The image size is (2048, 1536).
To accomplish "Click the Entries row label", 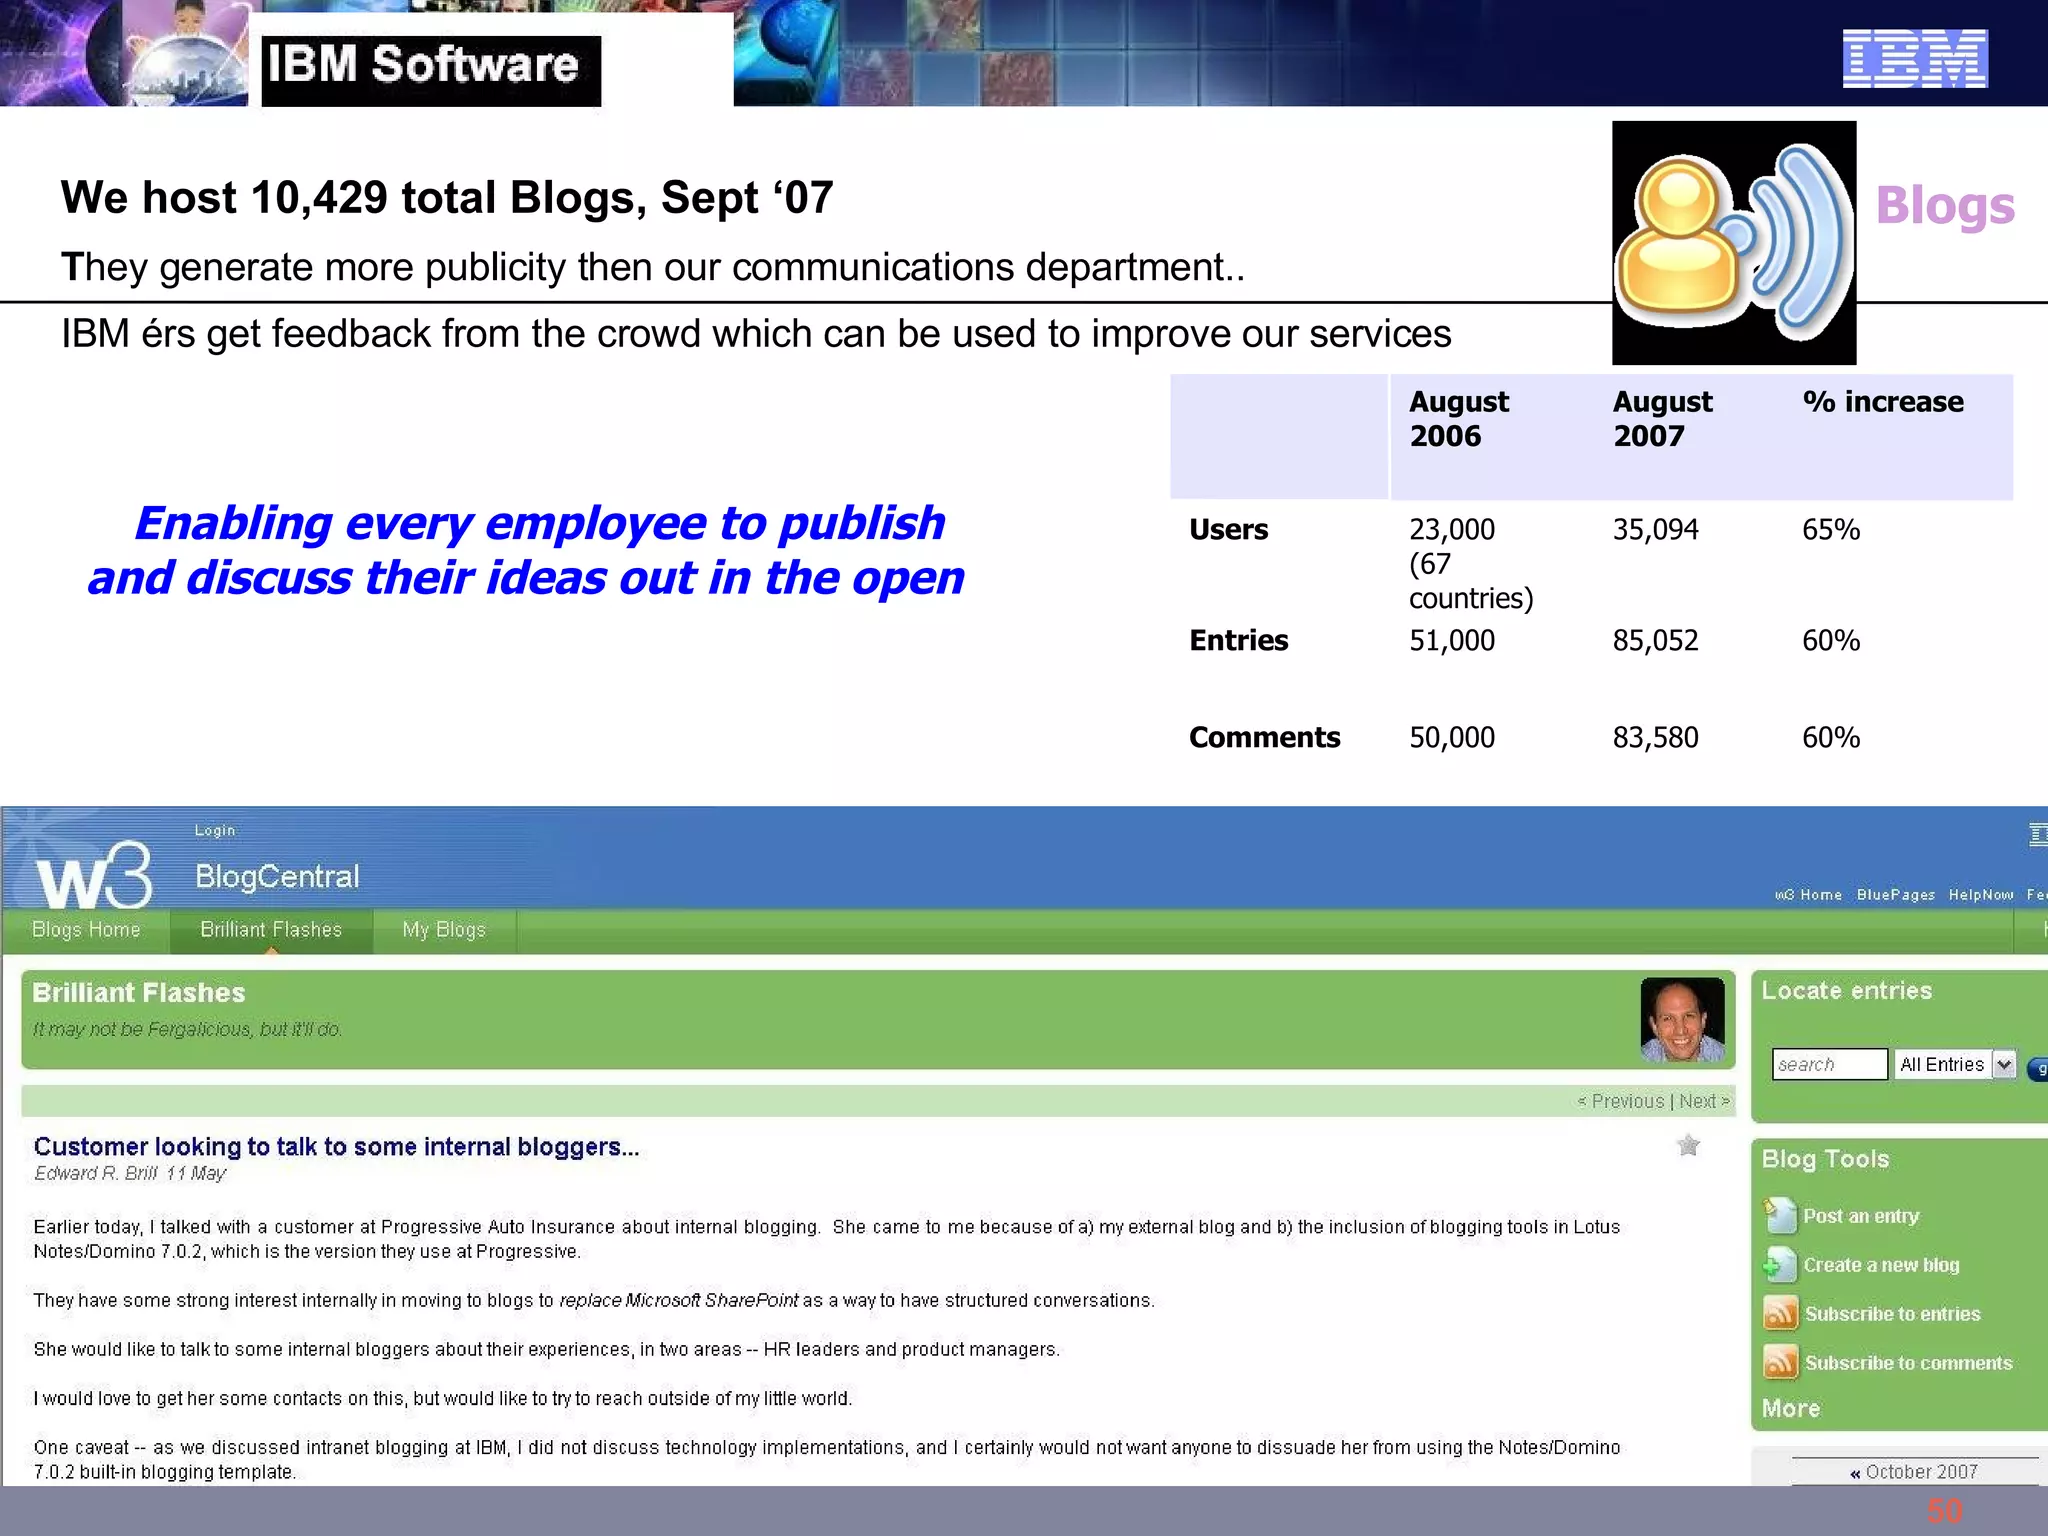I will (x=1238, y=640).
